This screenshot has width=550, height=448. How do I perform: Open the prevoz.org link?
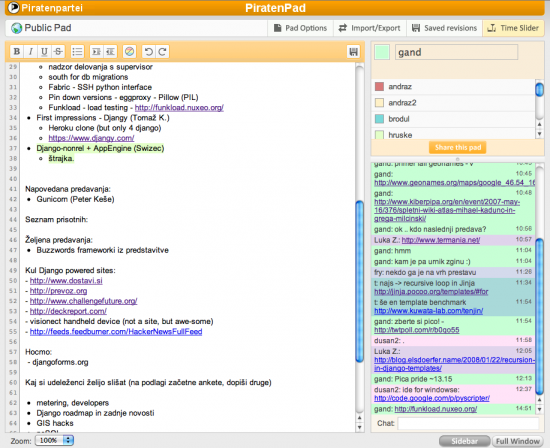pyautogui.click(x=58, y=291)
